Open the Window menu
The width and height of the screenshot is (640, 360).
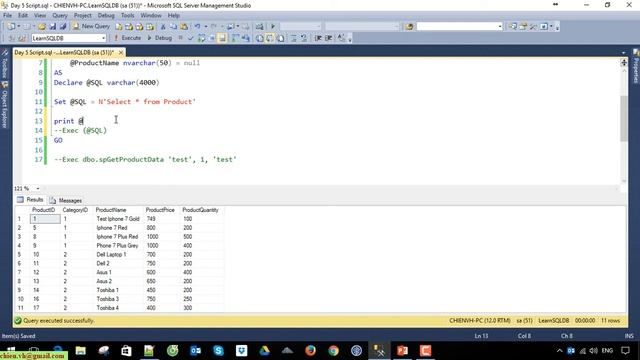[151, 16]
